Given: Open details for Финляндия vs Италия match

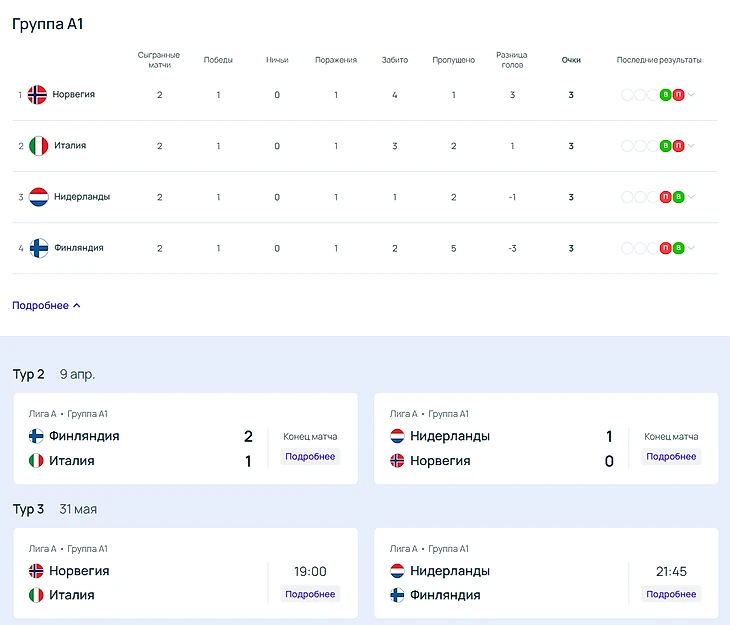Looking at the screenshot, I should [310, 457].
